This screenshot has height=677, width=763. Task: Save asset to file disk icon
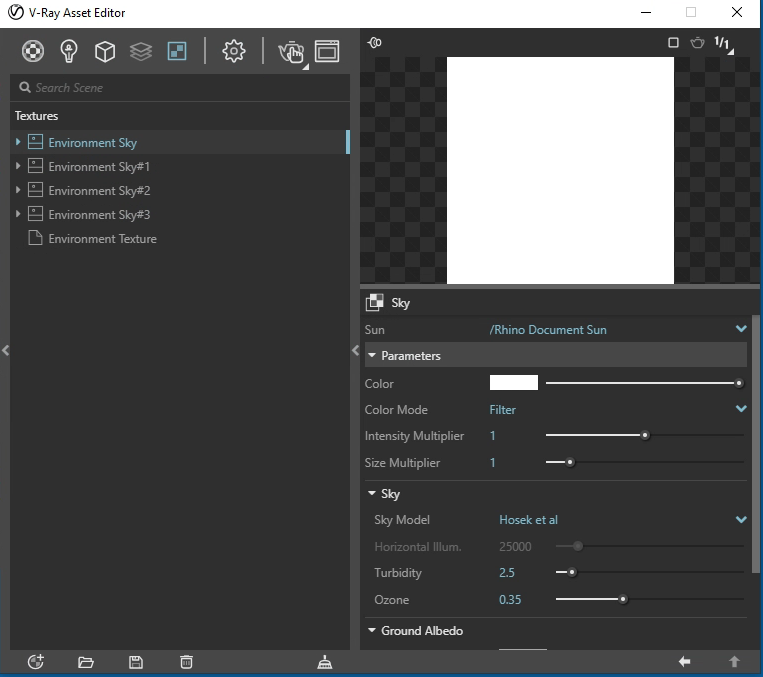click(x=136, y=662)
